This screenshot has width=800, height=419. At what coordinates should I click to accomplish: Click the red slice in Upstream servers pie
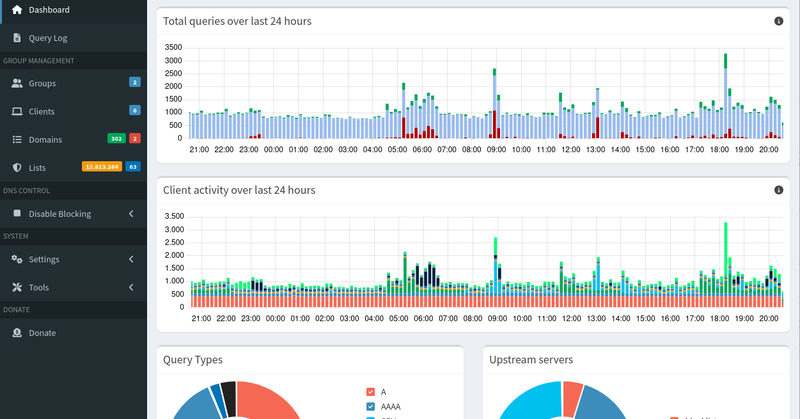572,396
